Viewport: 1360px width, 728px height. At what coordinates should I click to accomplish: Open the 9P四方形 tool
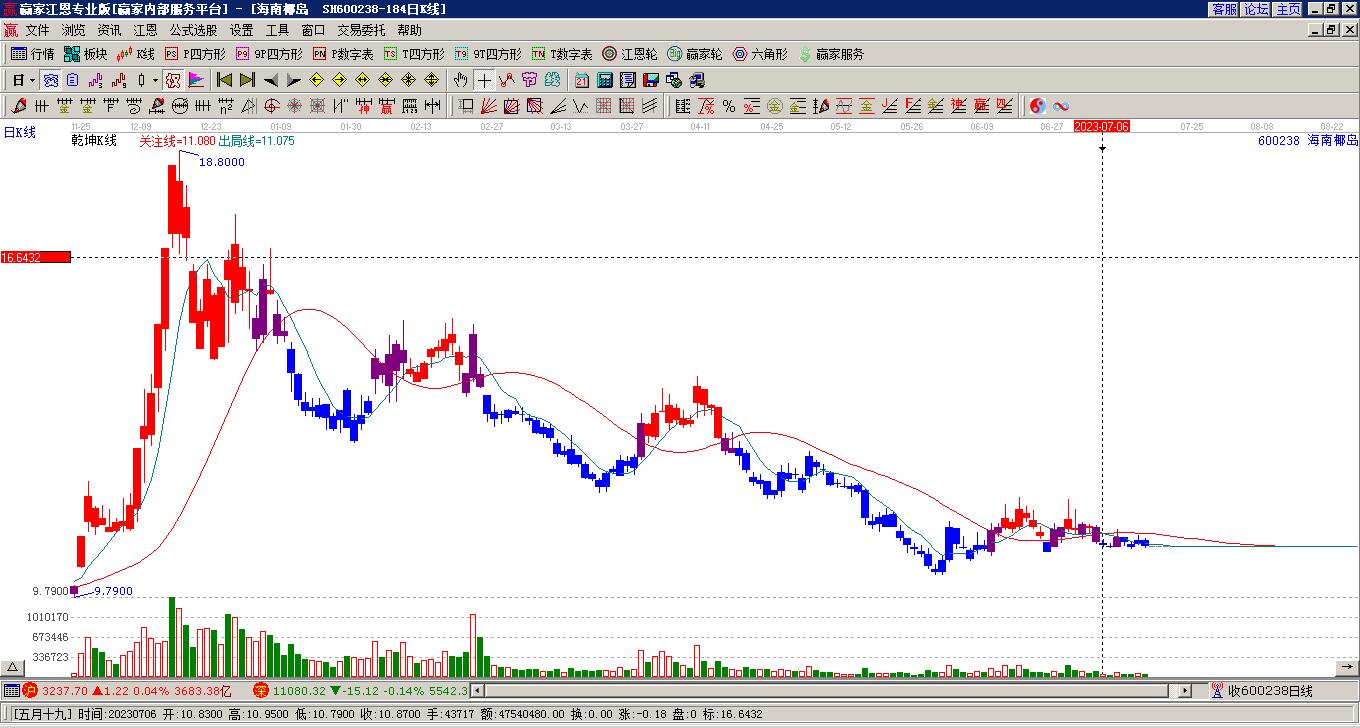pyautogui.click(x=268, y=54)
